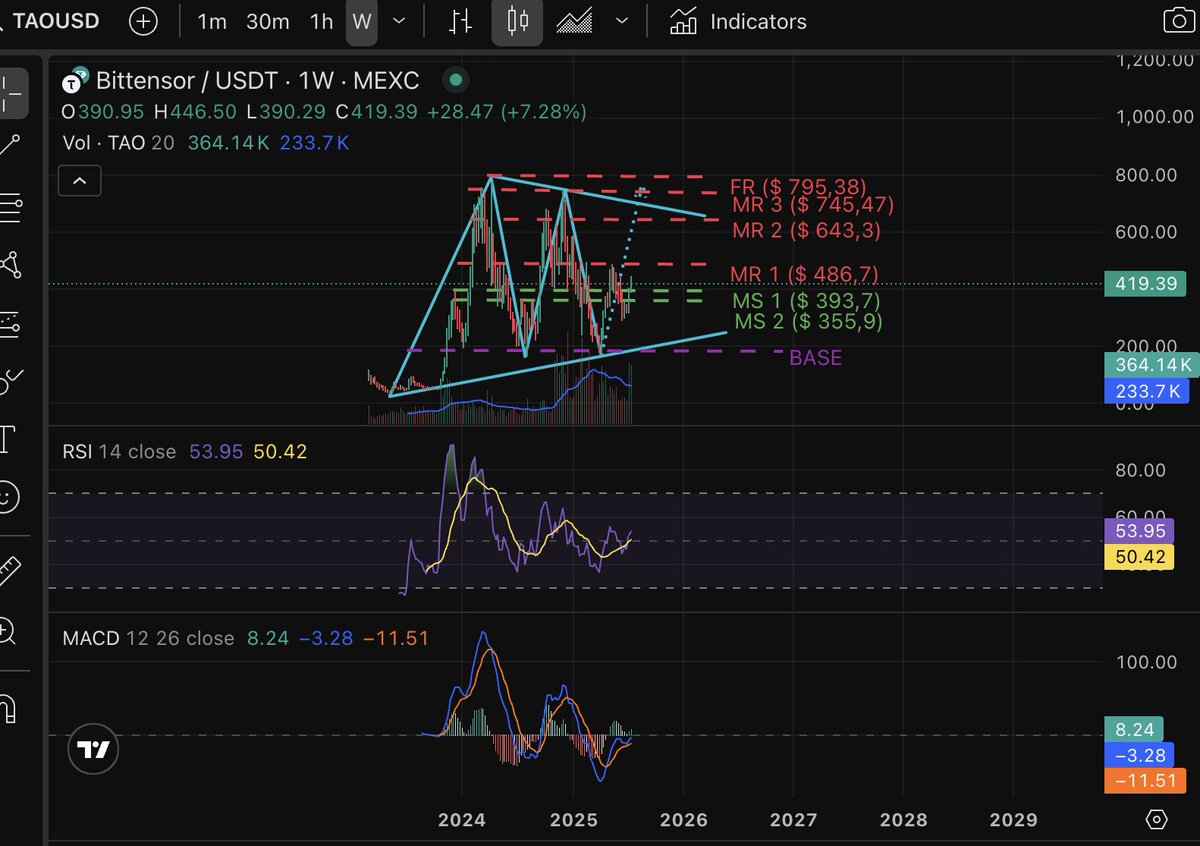Click the 1,000.00 price scale label

tap(1155, 117)
